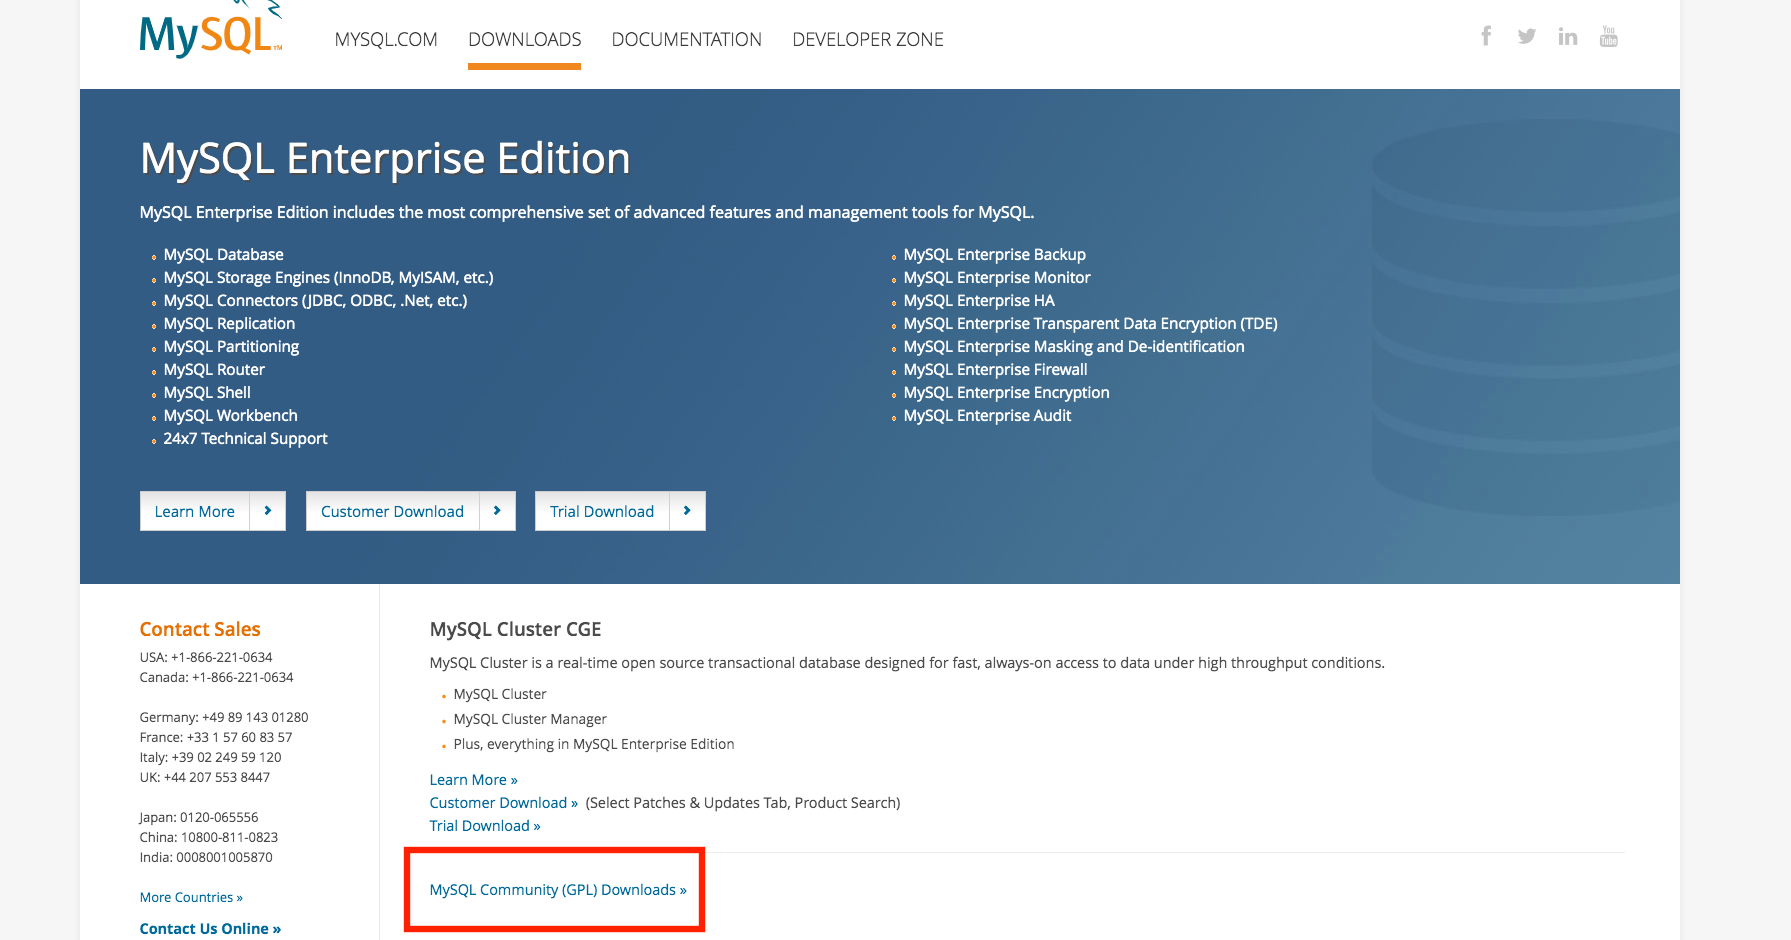Select MySQL Workbench list item
This screenshot has height=940, width=1791.
click(230, 416)
